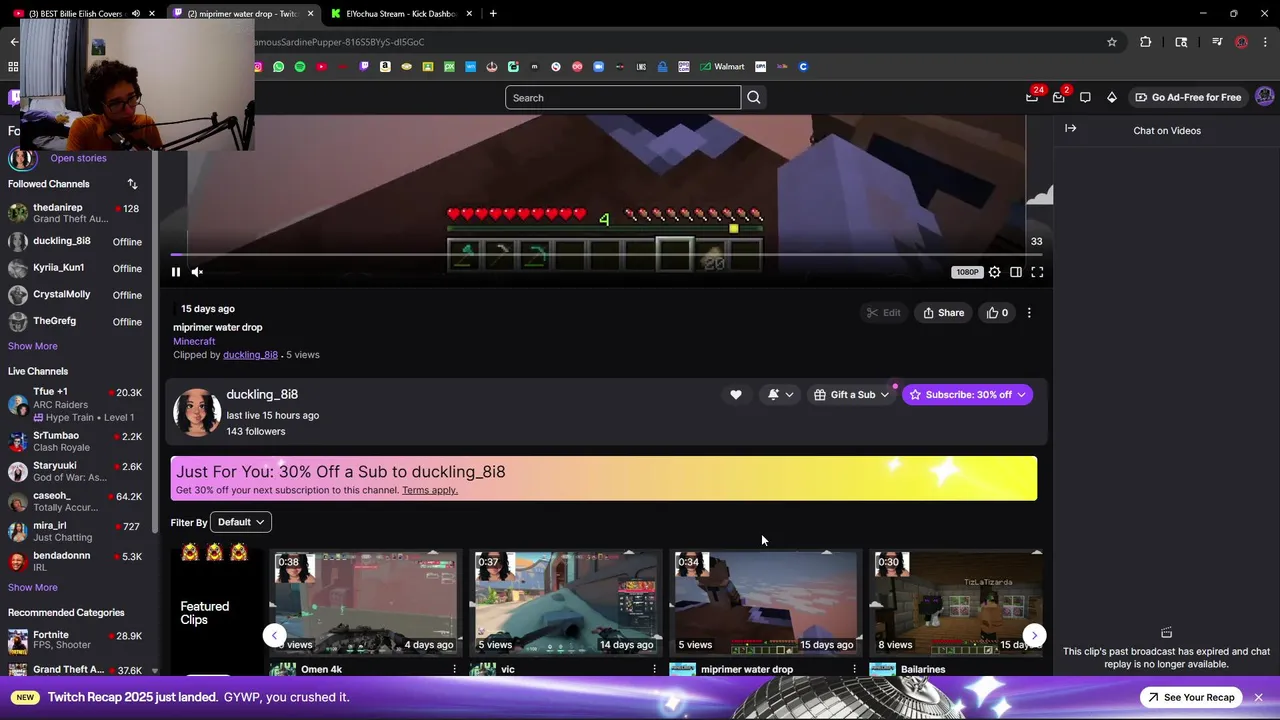Open options for miprimer water drop clip card
This screenshot has height=720, width=1280.
tap(854, 669)
